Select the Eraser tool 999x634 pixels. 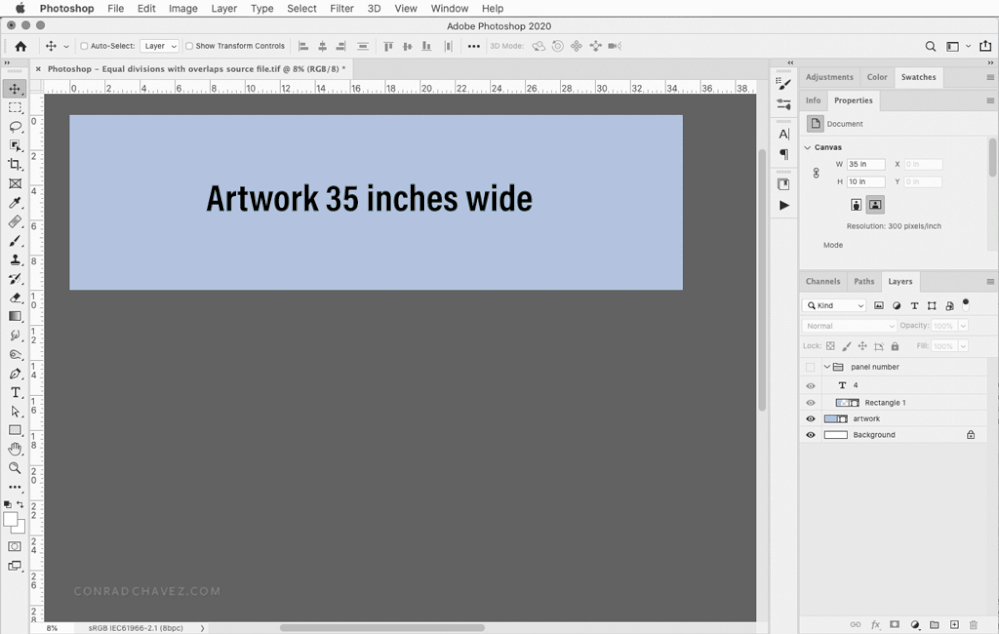[x=15, y=298]
